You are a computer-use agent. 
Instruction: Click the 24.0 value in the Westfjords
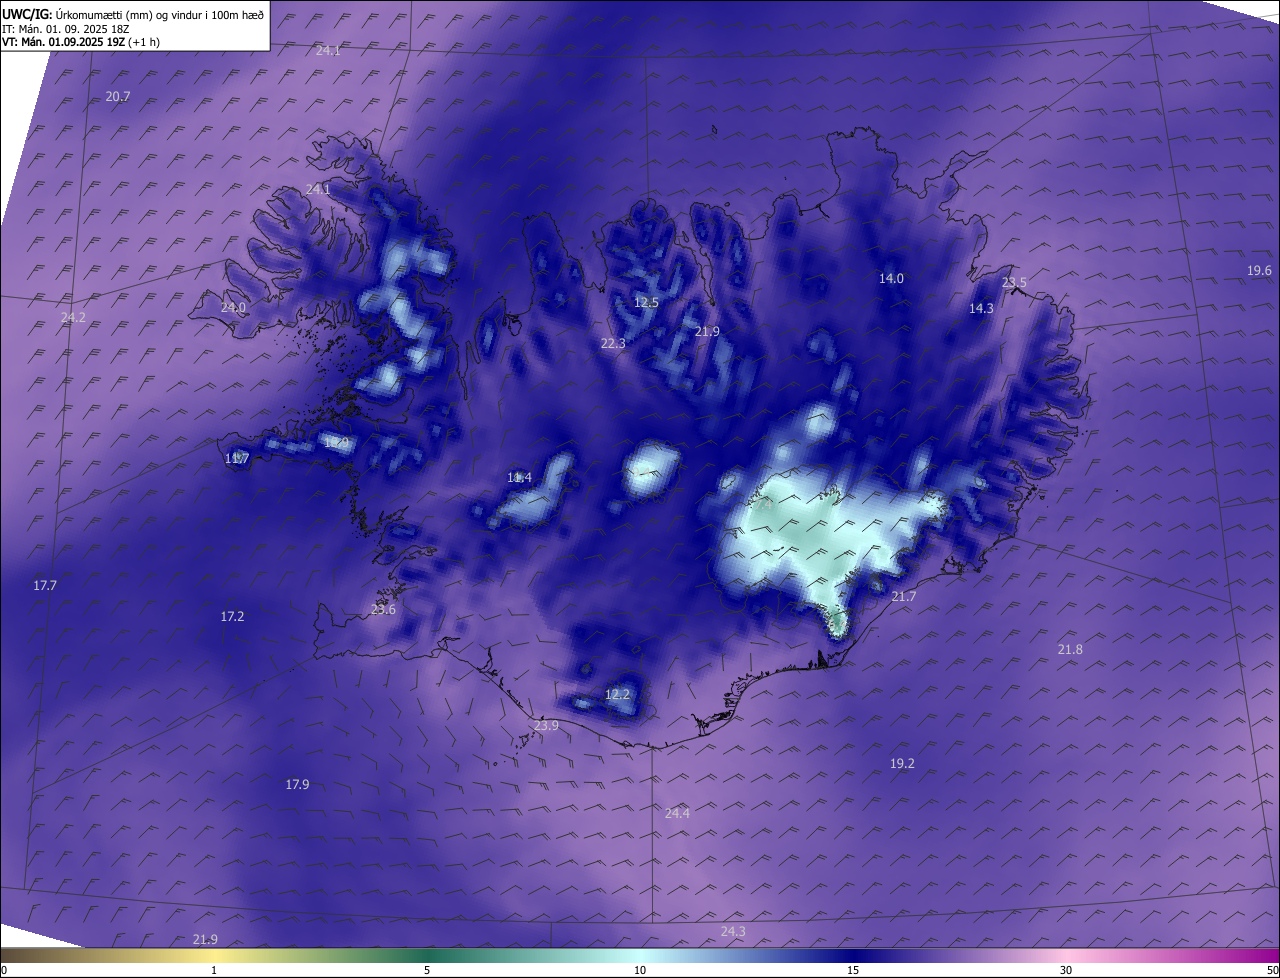233,307
